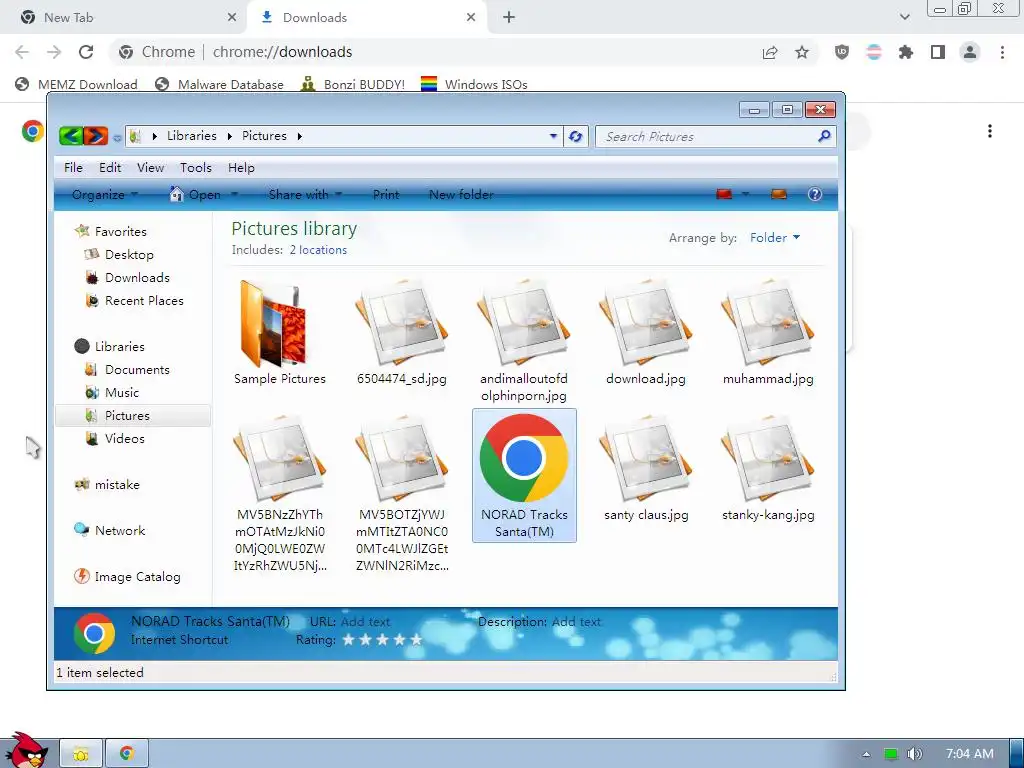Click the Search Pictures input field
Image resolution: width=1024 pixels, height=768 pixels.
[x=709, y=136]
